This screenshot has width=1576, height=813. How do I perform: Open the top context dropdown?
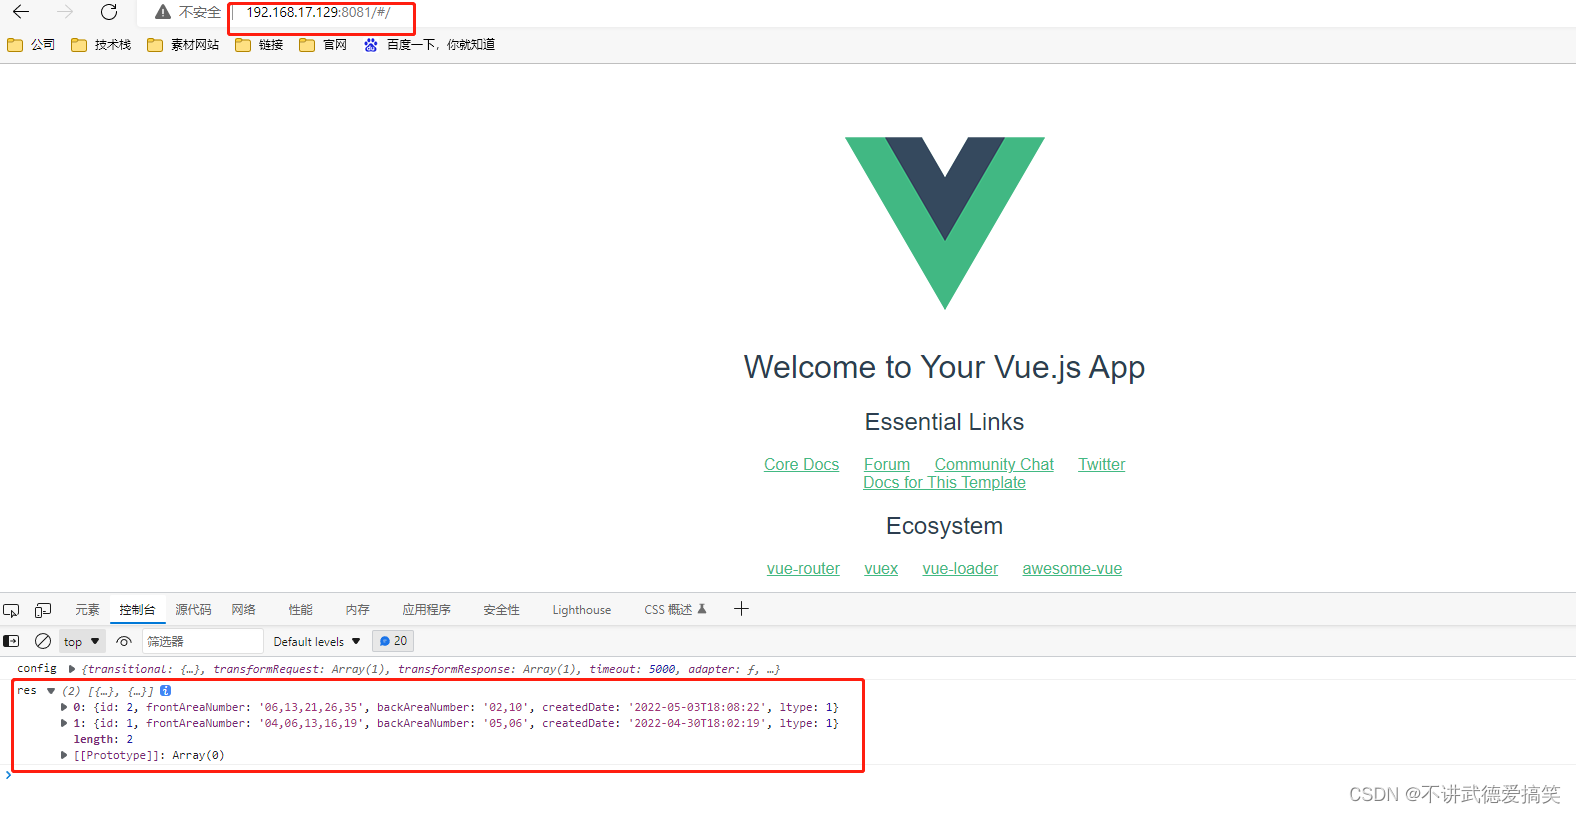pos(82,642)
